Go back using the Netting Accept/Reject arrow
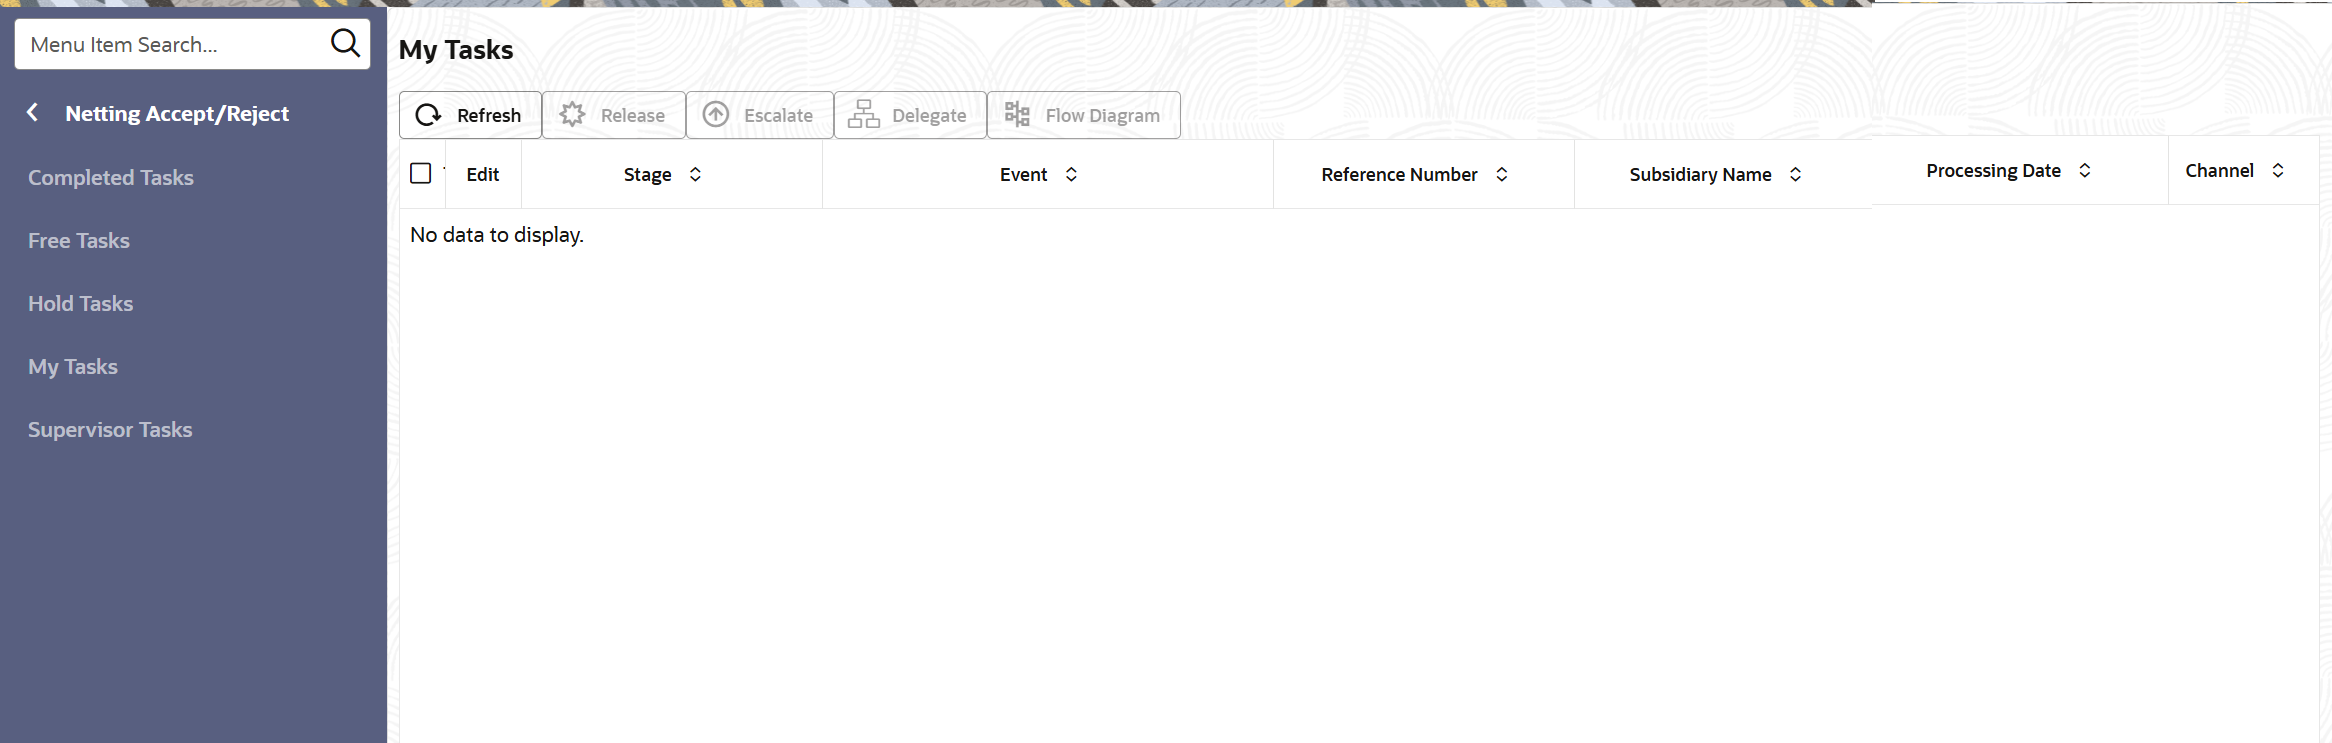The height and width of the screenshot is (743, 2332). pyautogui.click(x=33, y=113)
